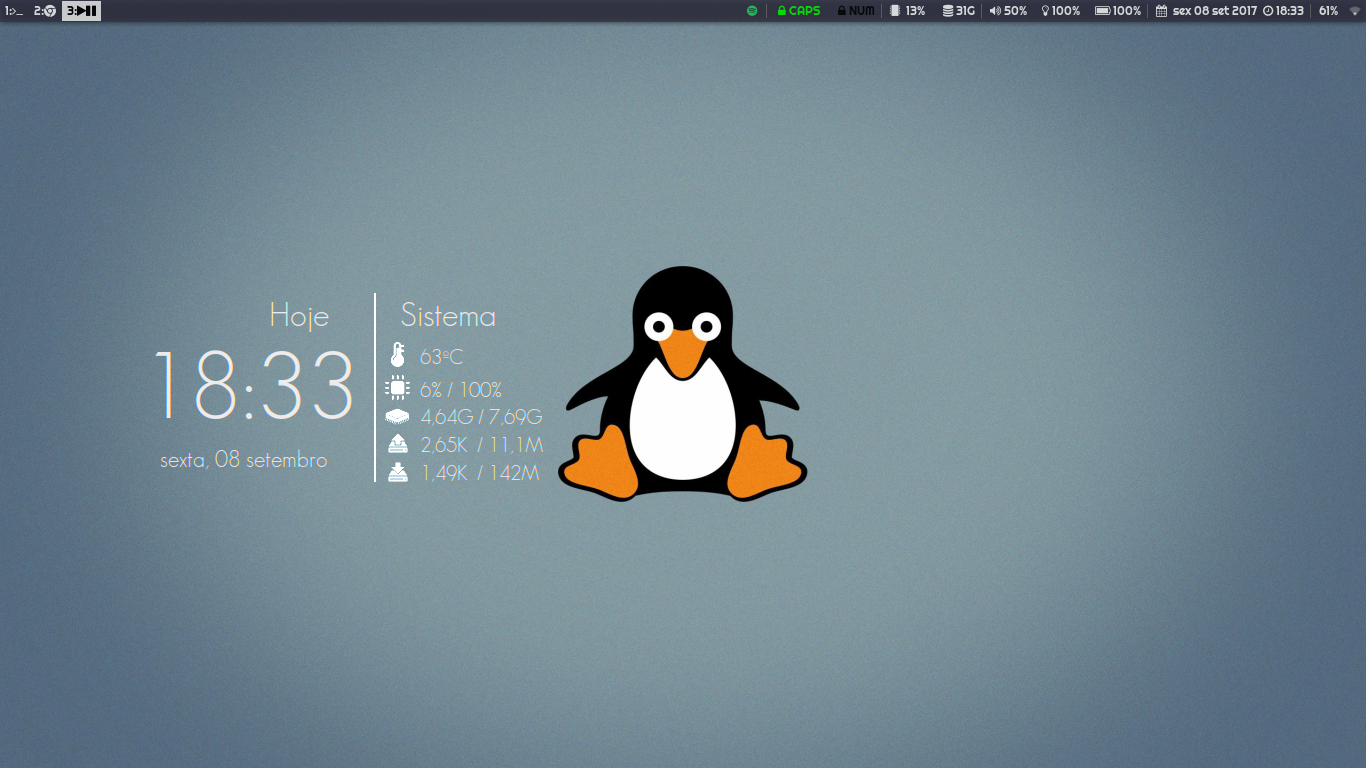Click the Hoje heading

pos(299,316)
